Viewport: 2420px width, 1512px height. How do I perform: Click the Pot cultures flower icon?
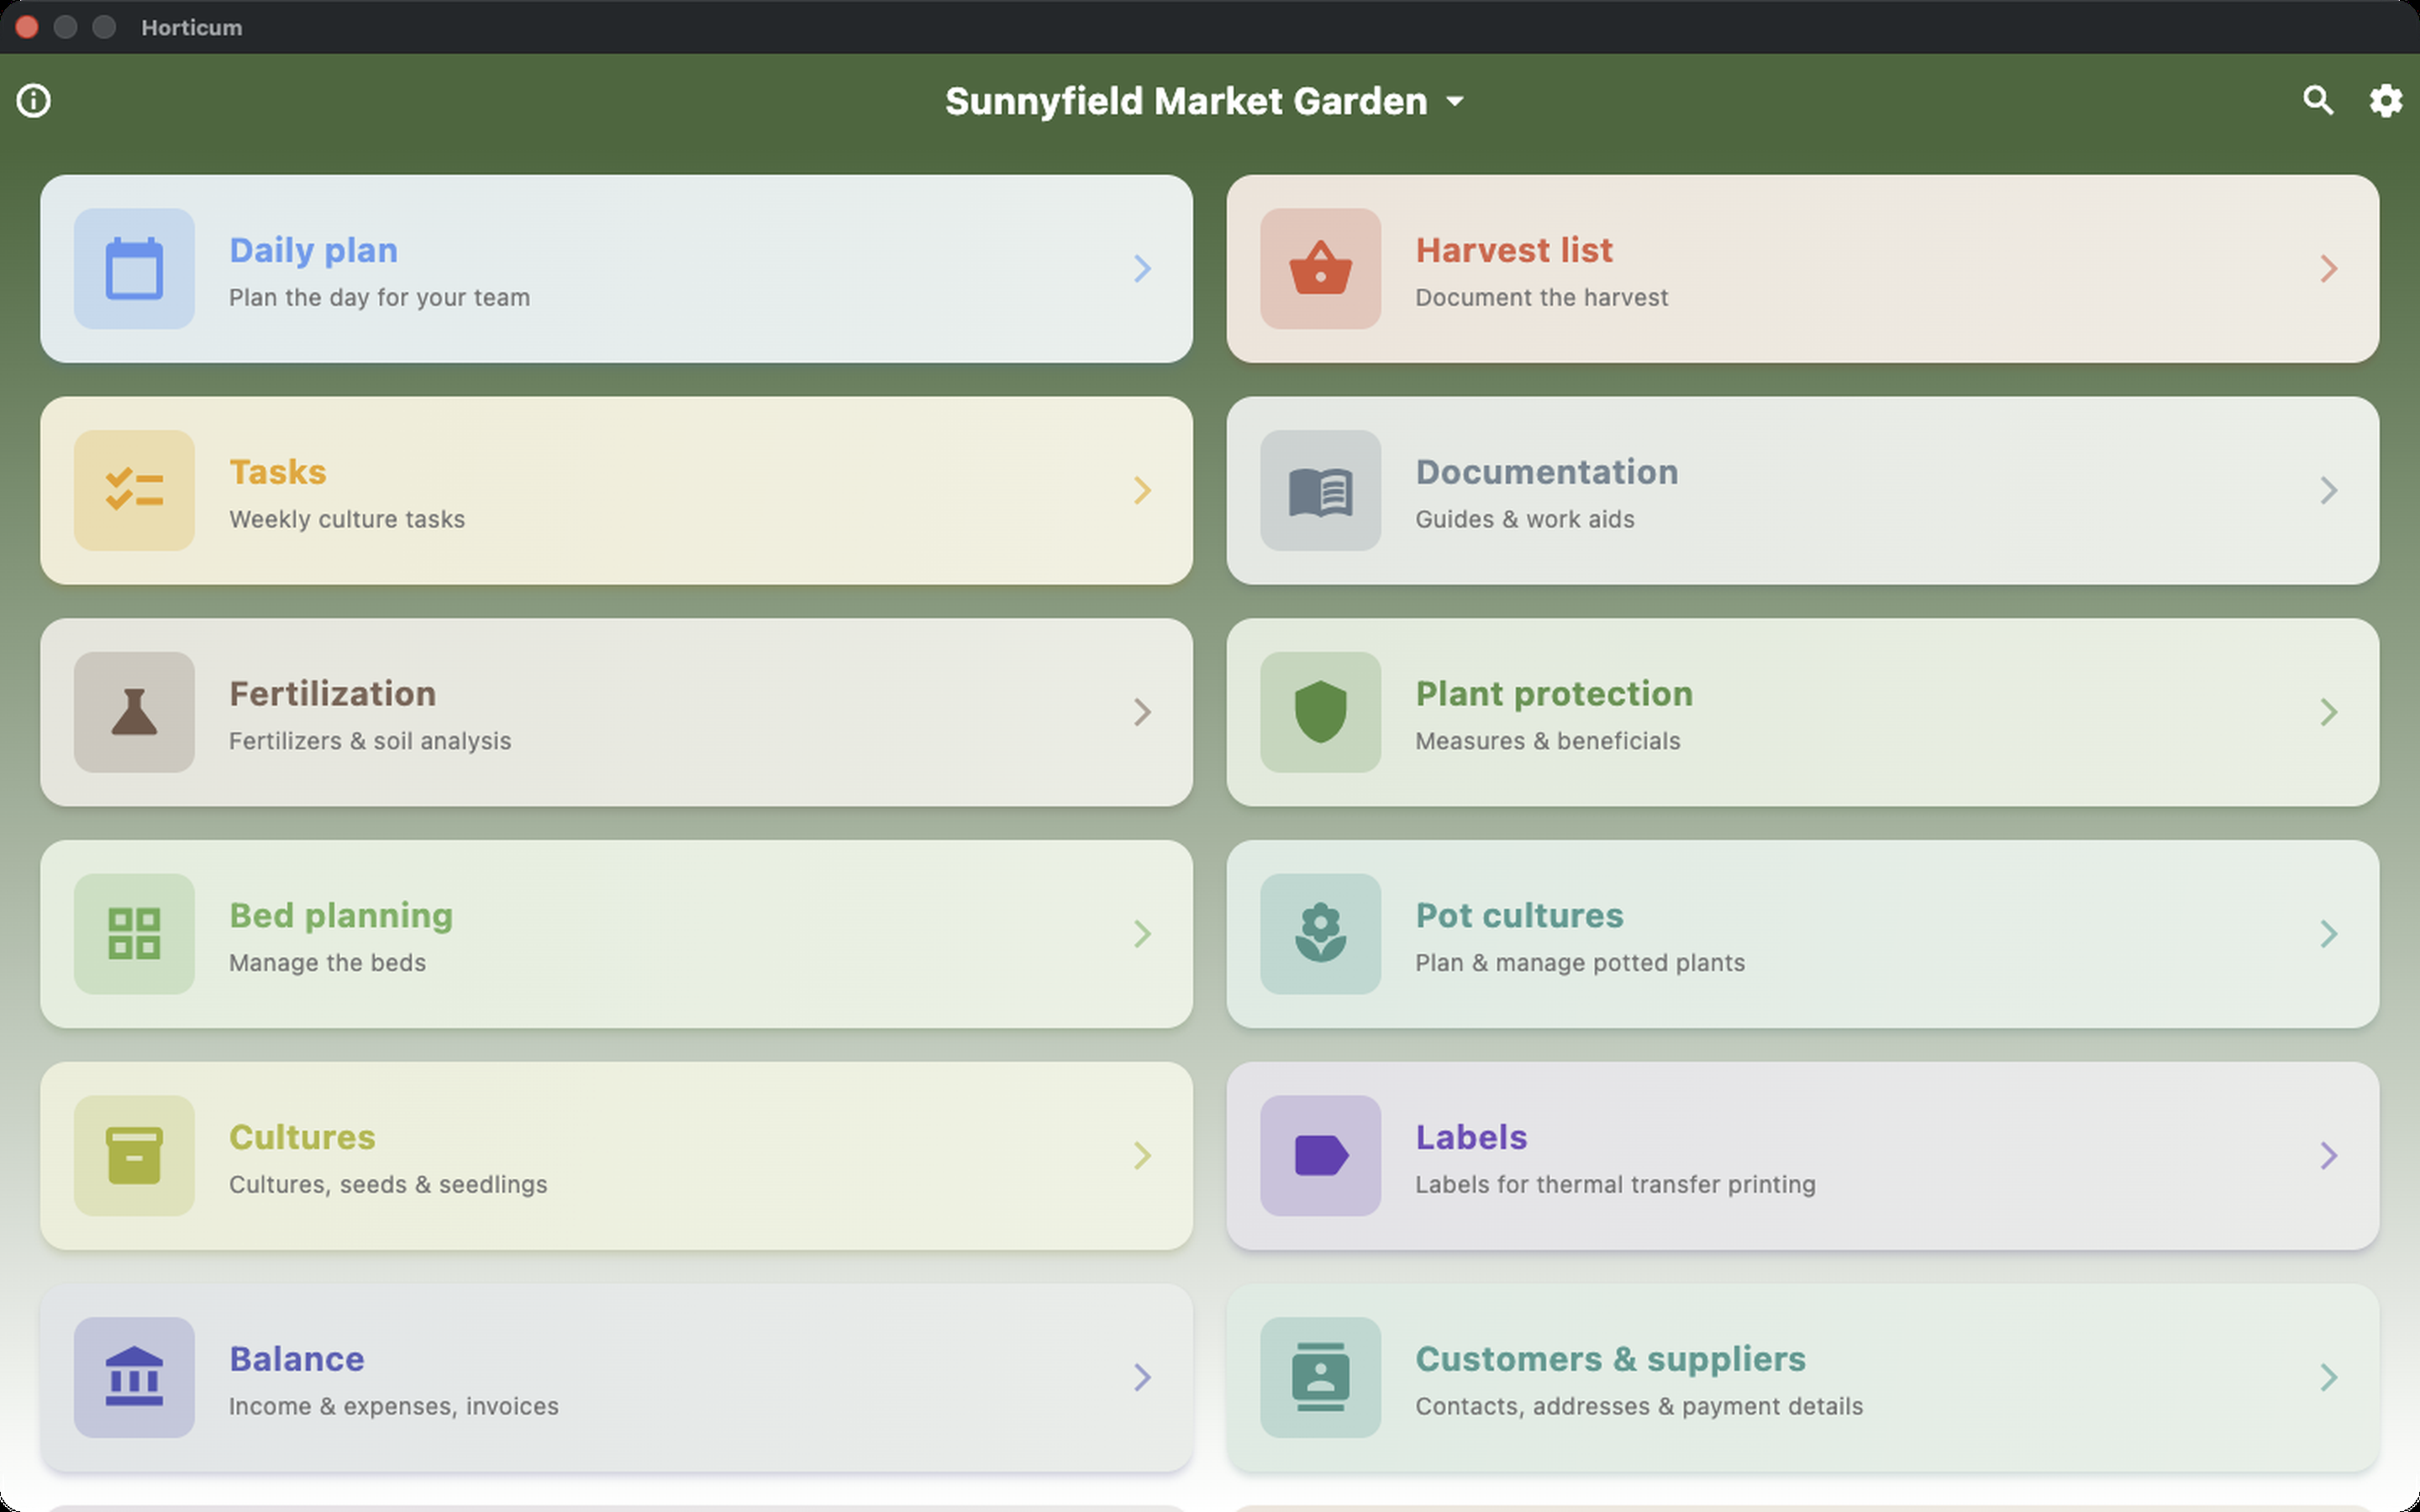click(x=1320, y=934)
